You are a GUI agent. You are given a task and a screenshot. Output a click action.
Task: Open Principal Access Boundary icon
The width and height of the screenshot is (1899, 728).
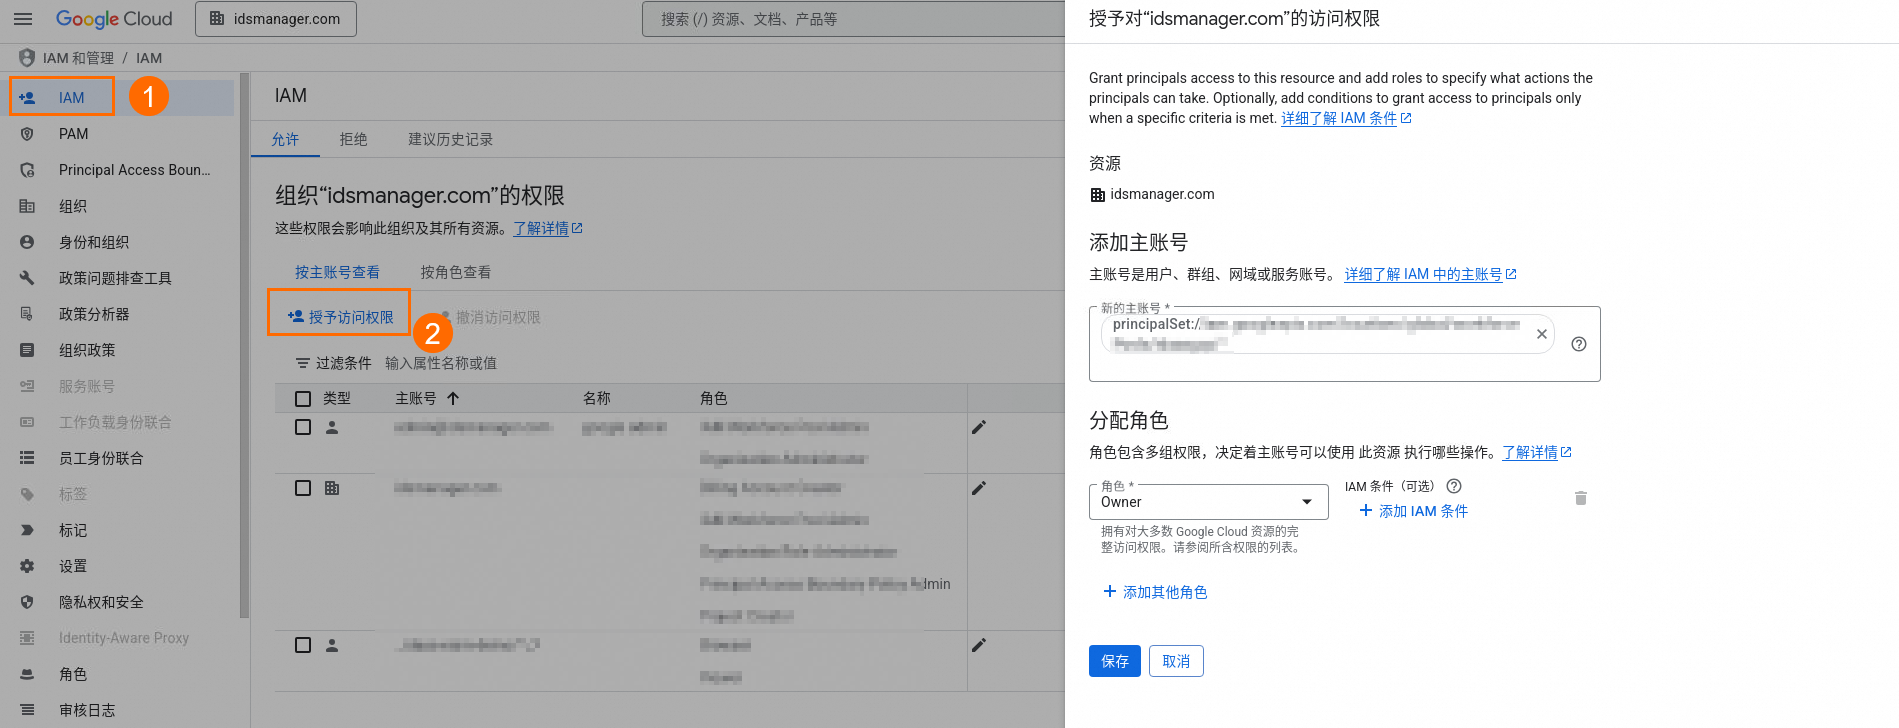[x=27, y=170]
